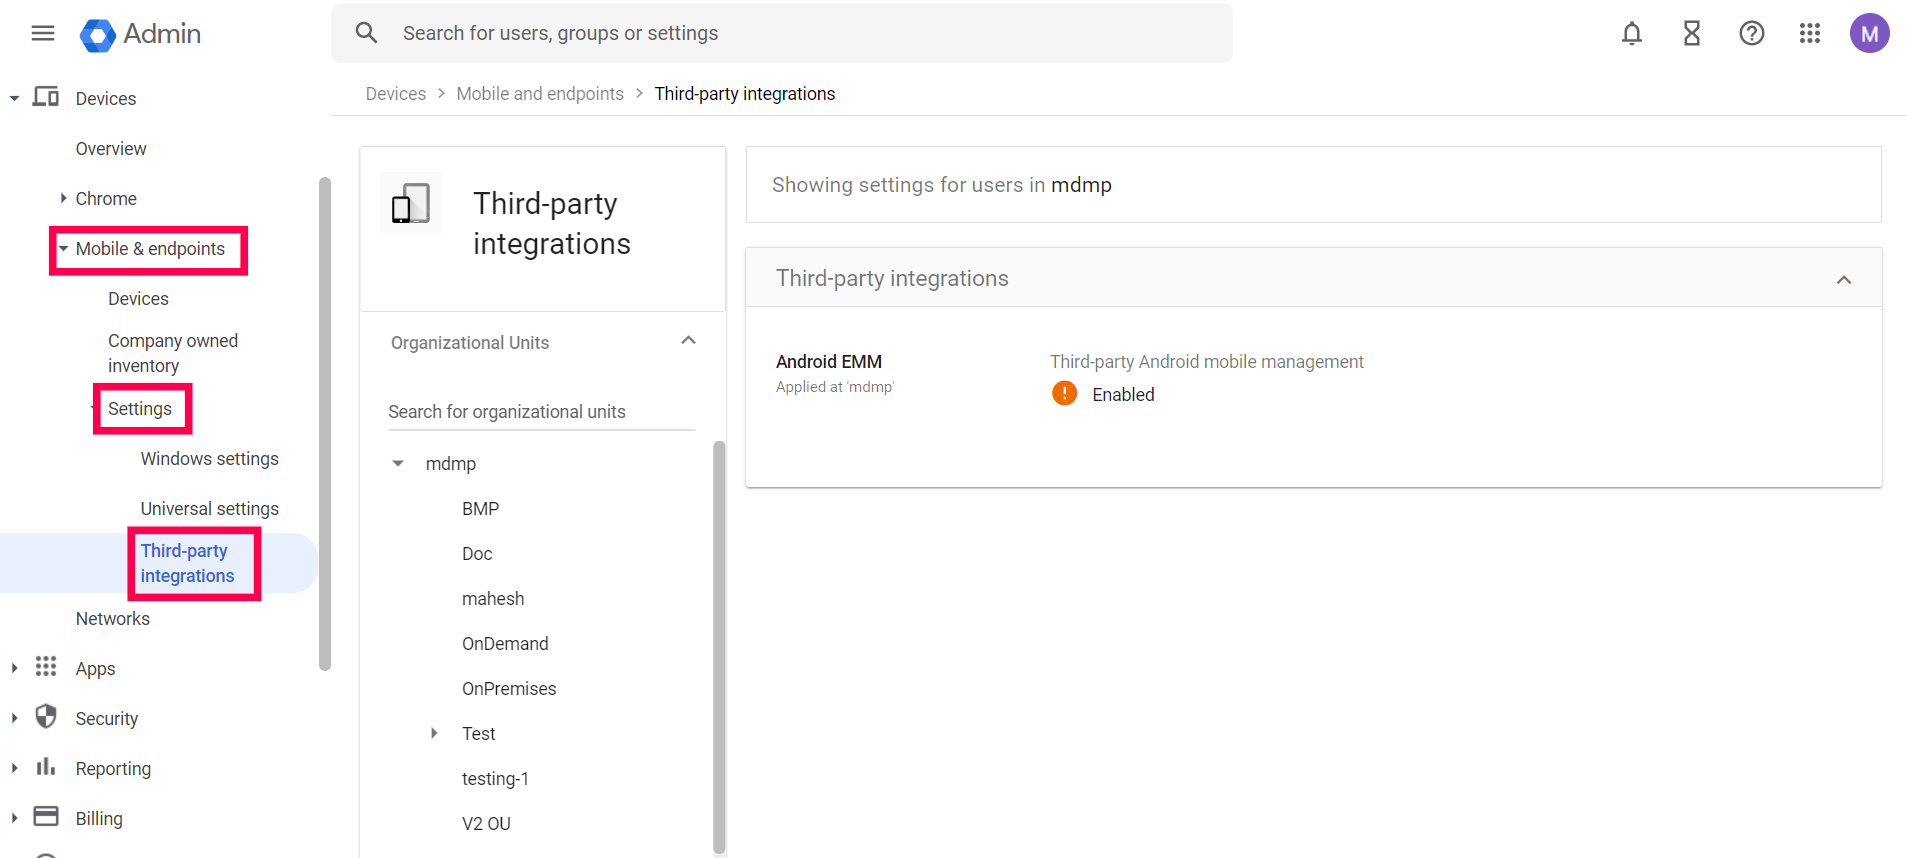Image resolution: width=1907 pixels, height=858 pixels.
Task: Collapse the Third-party integrations panel
Action: point(1843,280)
